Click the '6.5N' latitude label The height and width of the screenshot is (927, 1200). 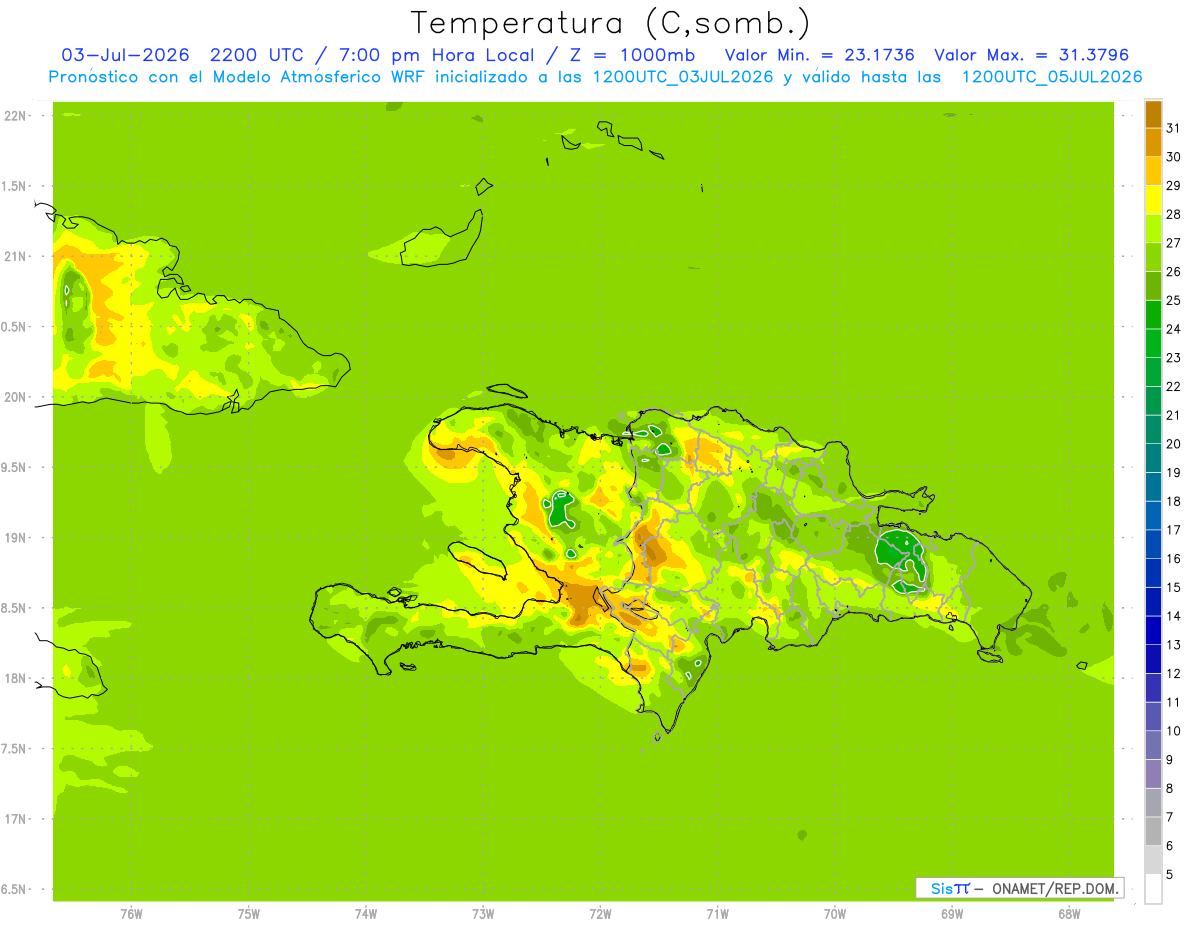tap(14, 890)
